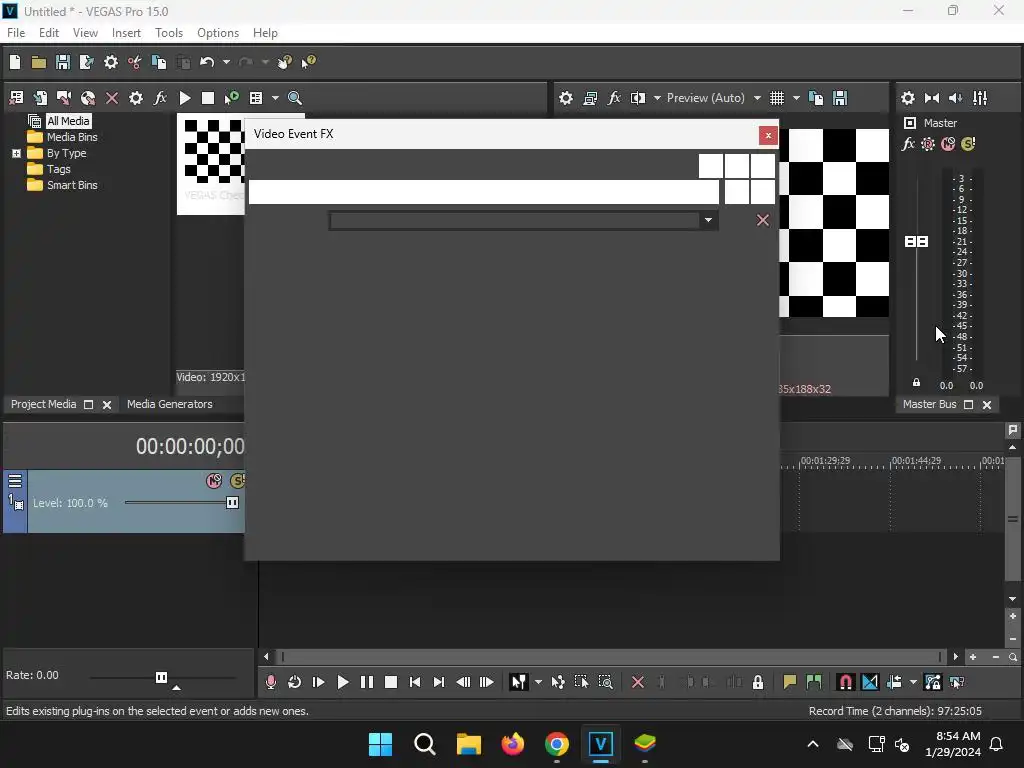The image size is (1024, 768).
Task: Copy snapshot to clipboard in preview toolbar
Action: pos(816,98)
